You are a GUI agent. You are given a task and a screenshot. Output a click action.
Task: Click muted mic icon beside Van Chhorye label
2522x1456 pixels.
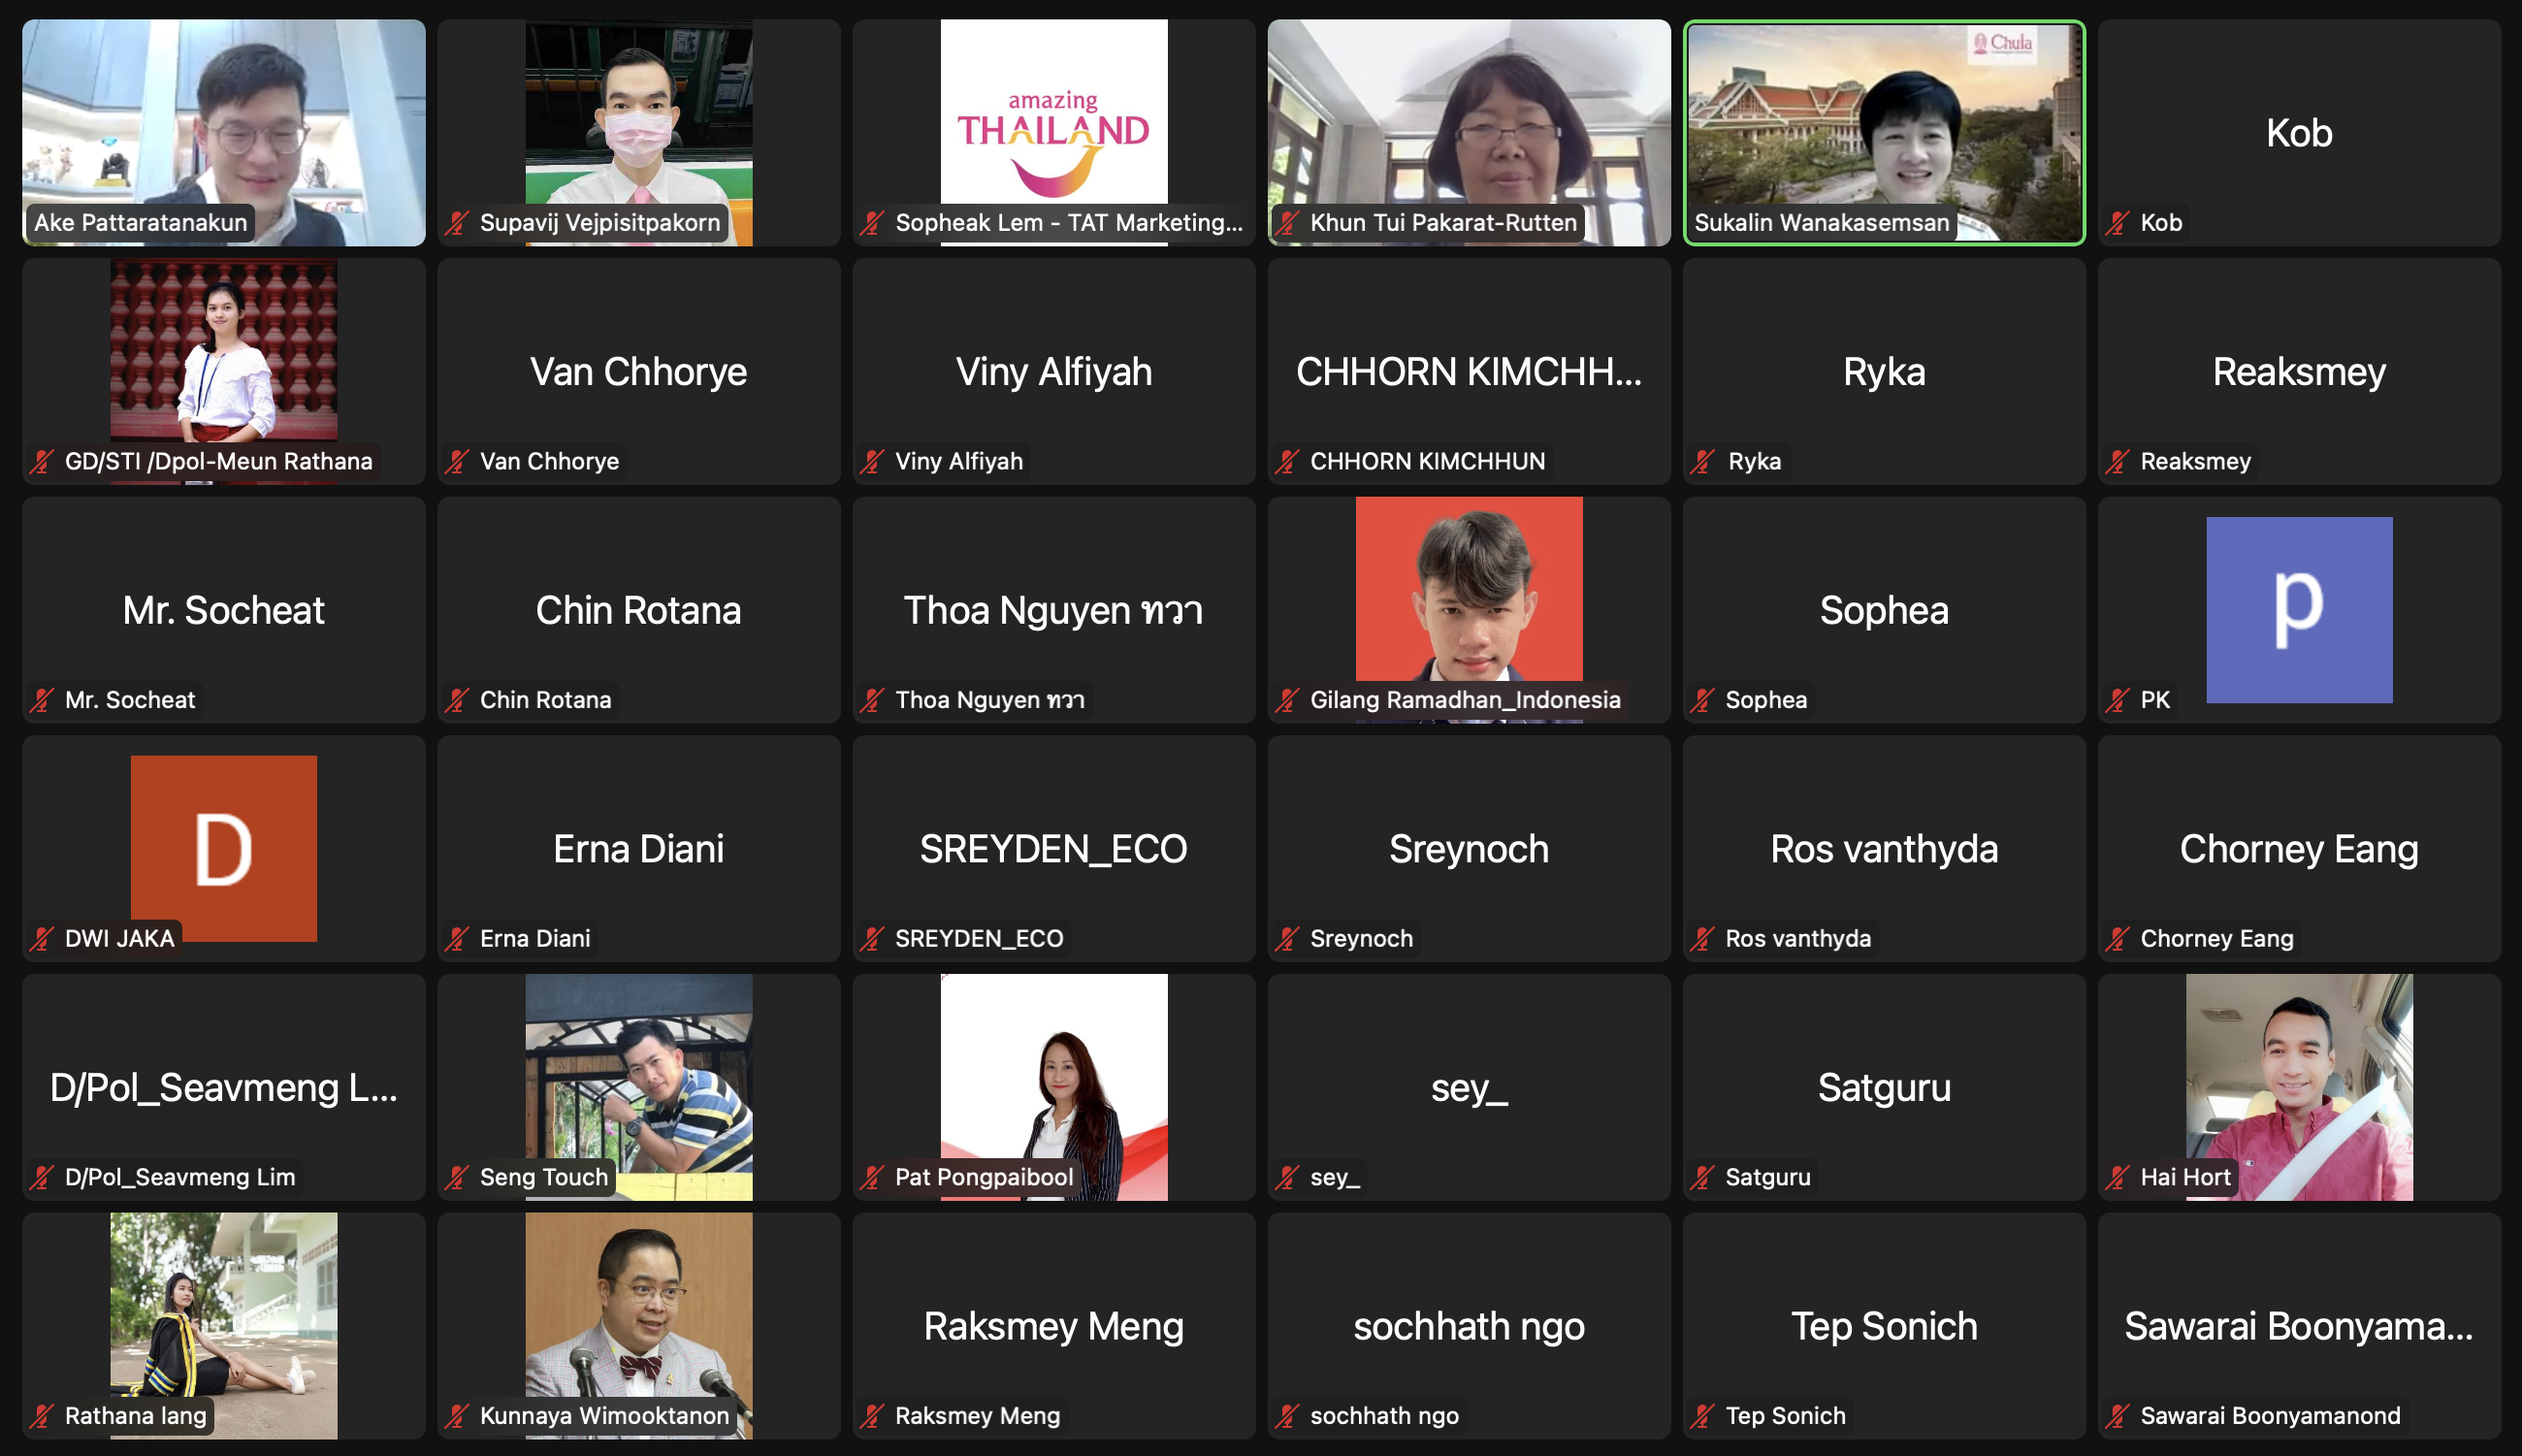point(457,461)
